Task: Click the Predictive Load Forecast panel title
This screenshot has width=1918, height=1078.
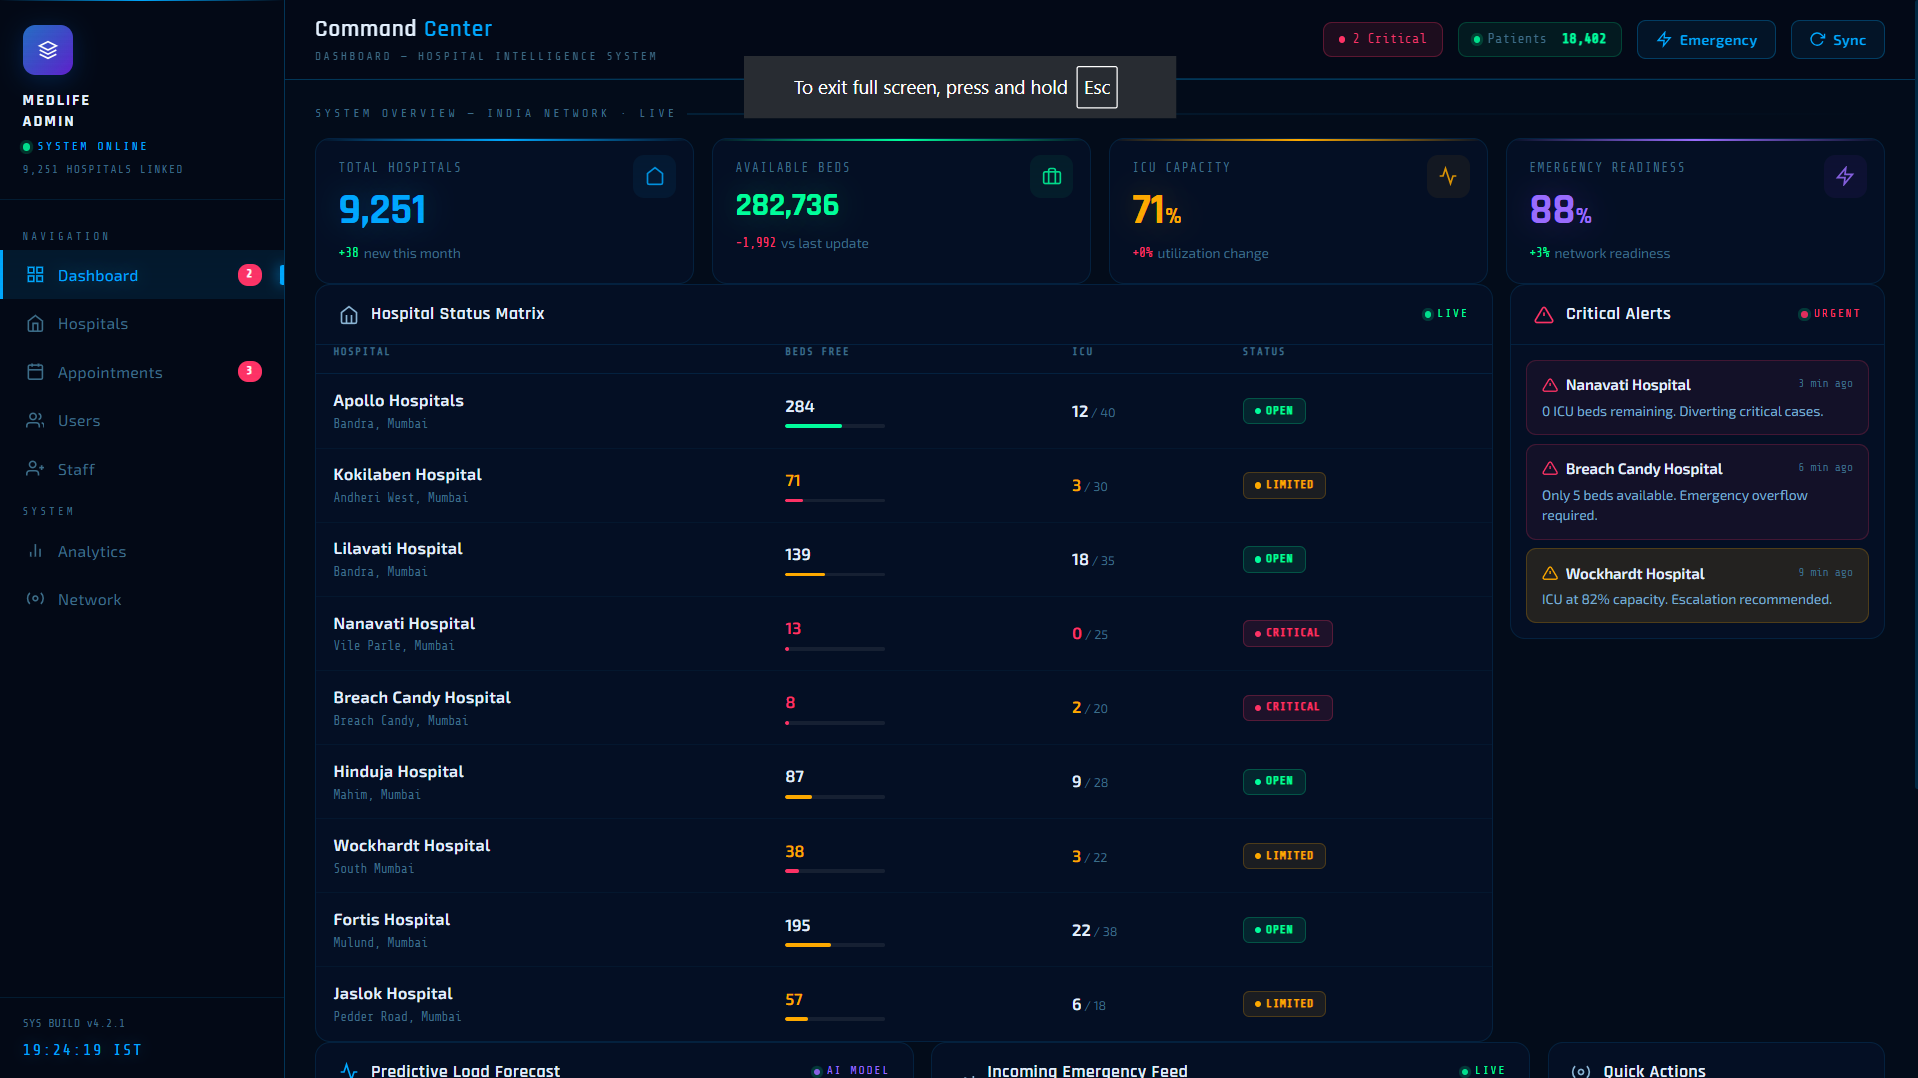Action: click(465, 1070)
